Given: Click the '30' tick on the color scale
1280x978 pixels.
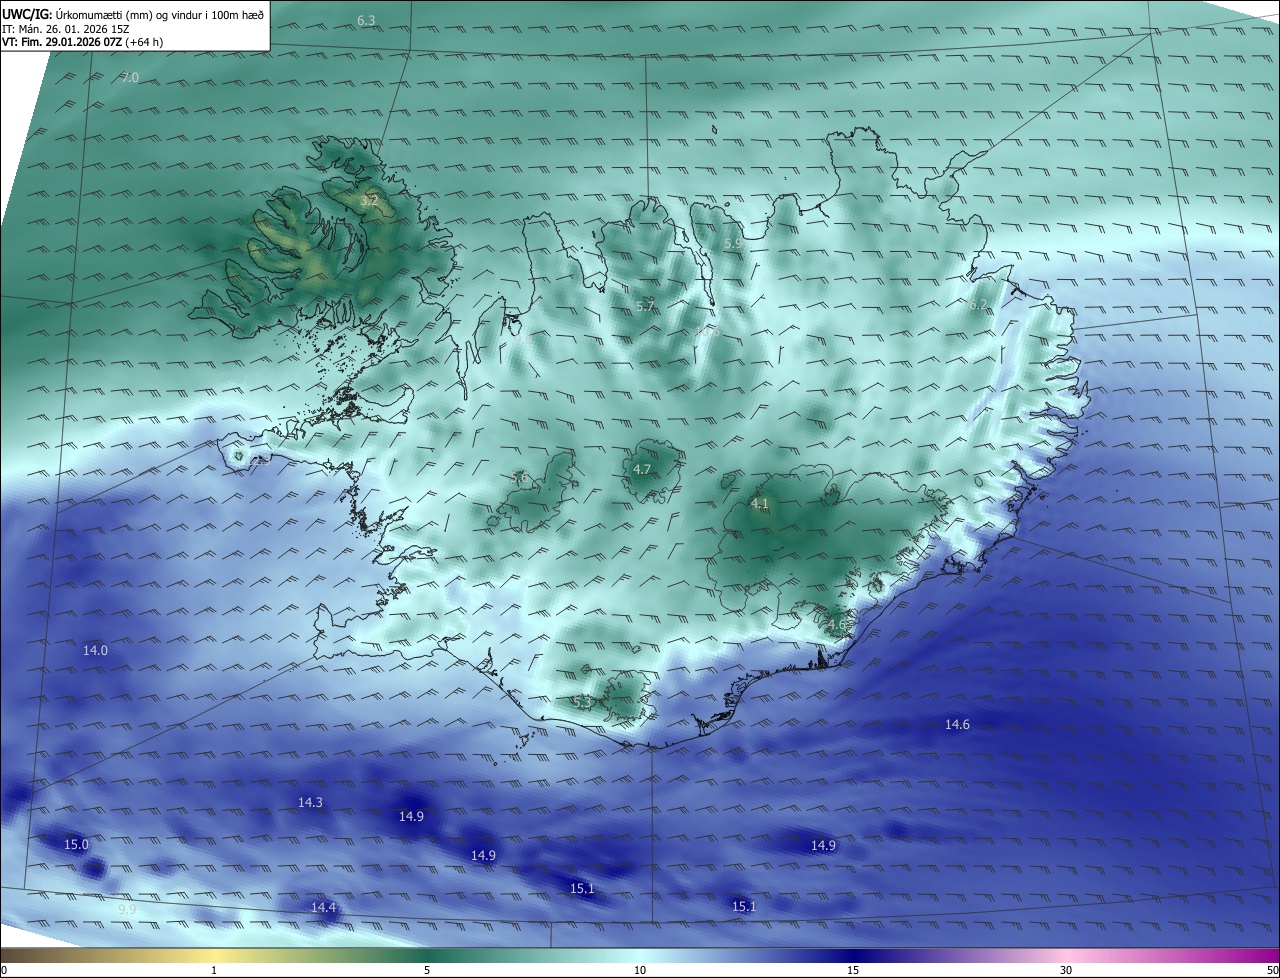Looking at the screenshot, I should coord(1066,970).
